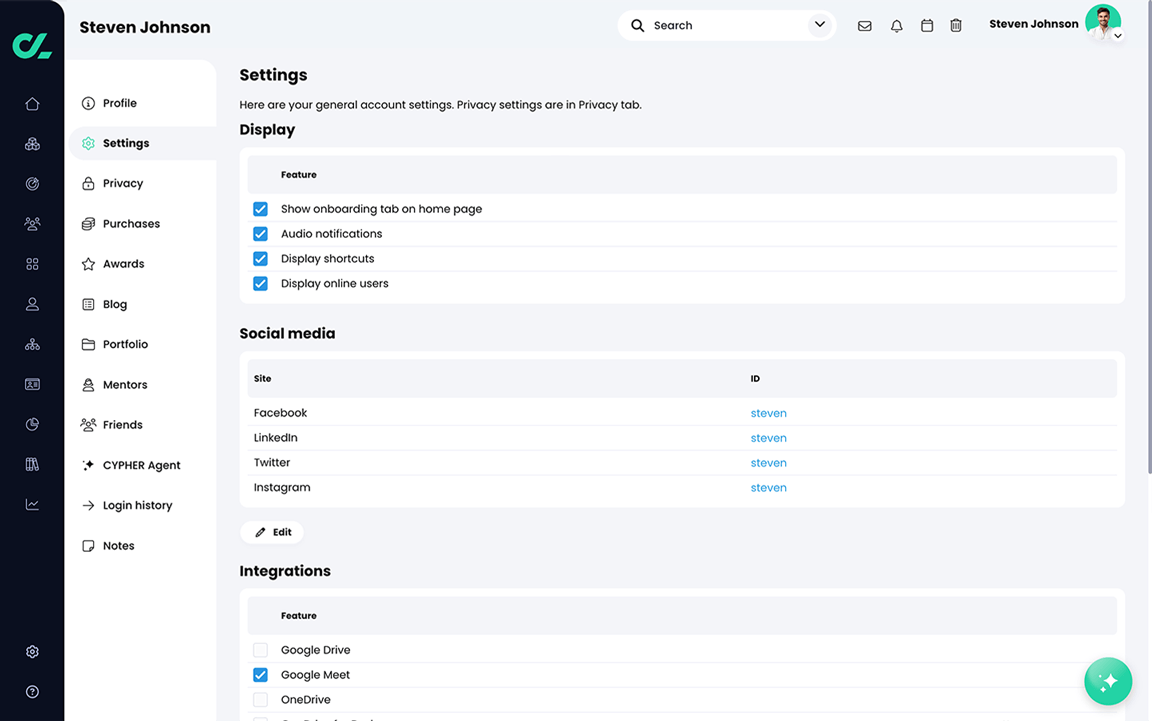Screen dimensions: 1152x721
Task: Click the stacked cubes icon in left rail
Action: coord(32,144)
